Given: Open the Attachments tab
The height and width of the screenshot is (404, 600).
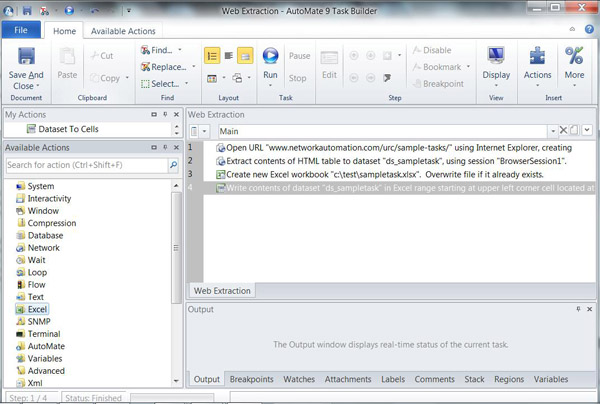Looking at the screenshot, I should 348,379.
